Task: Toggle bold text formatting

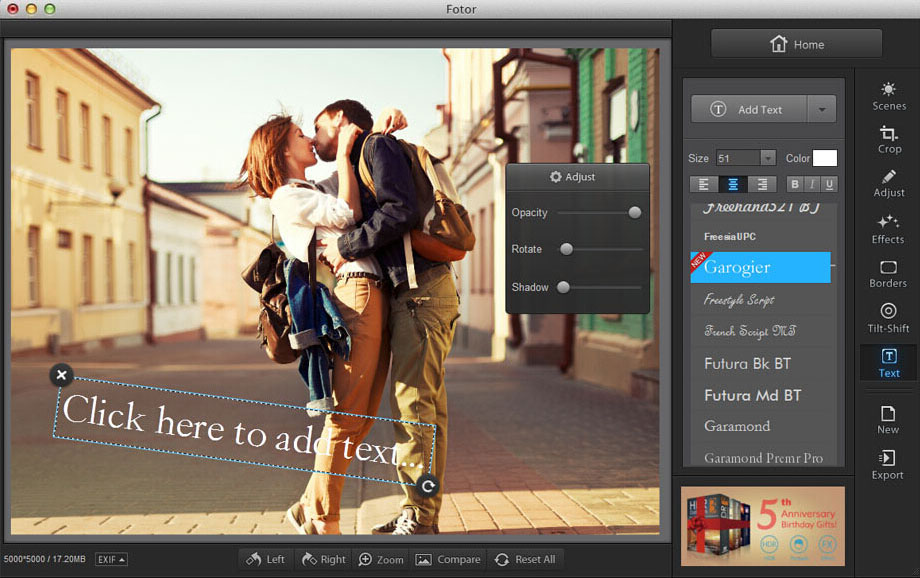Action: (795, 184)
